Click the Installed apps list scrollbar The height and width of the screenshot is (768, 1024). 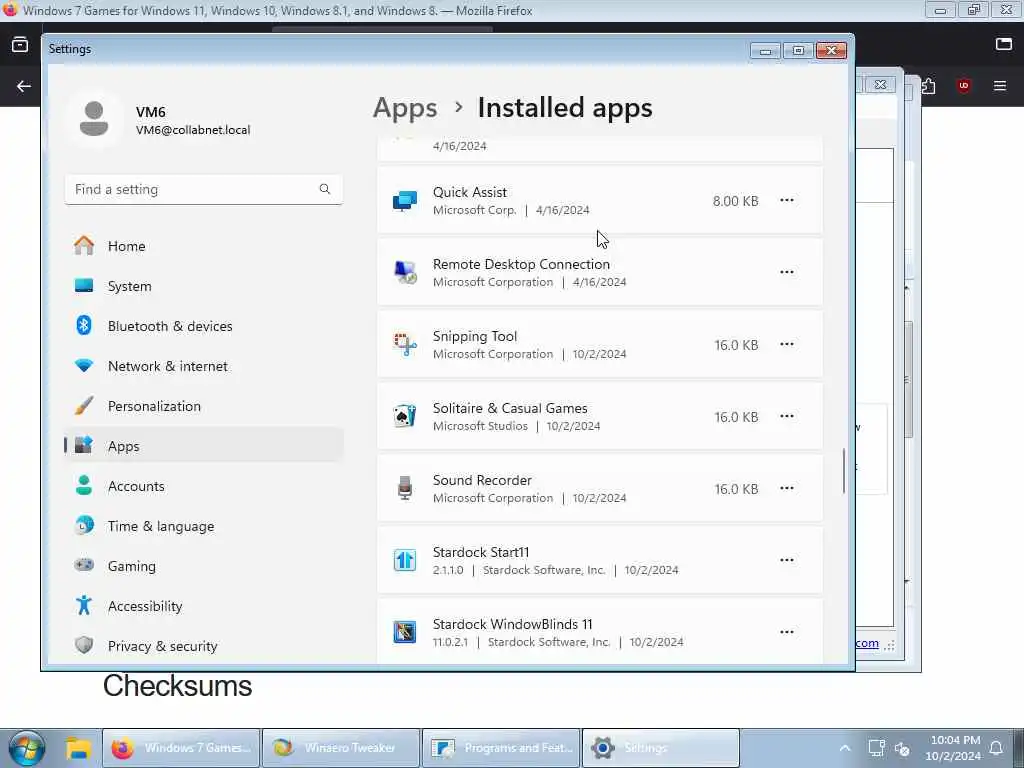844,470
